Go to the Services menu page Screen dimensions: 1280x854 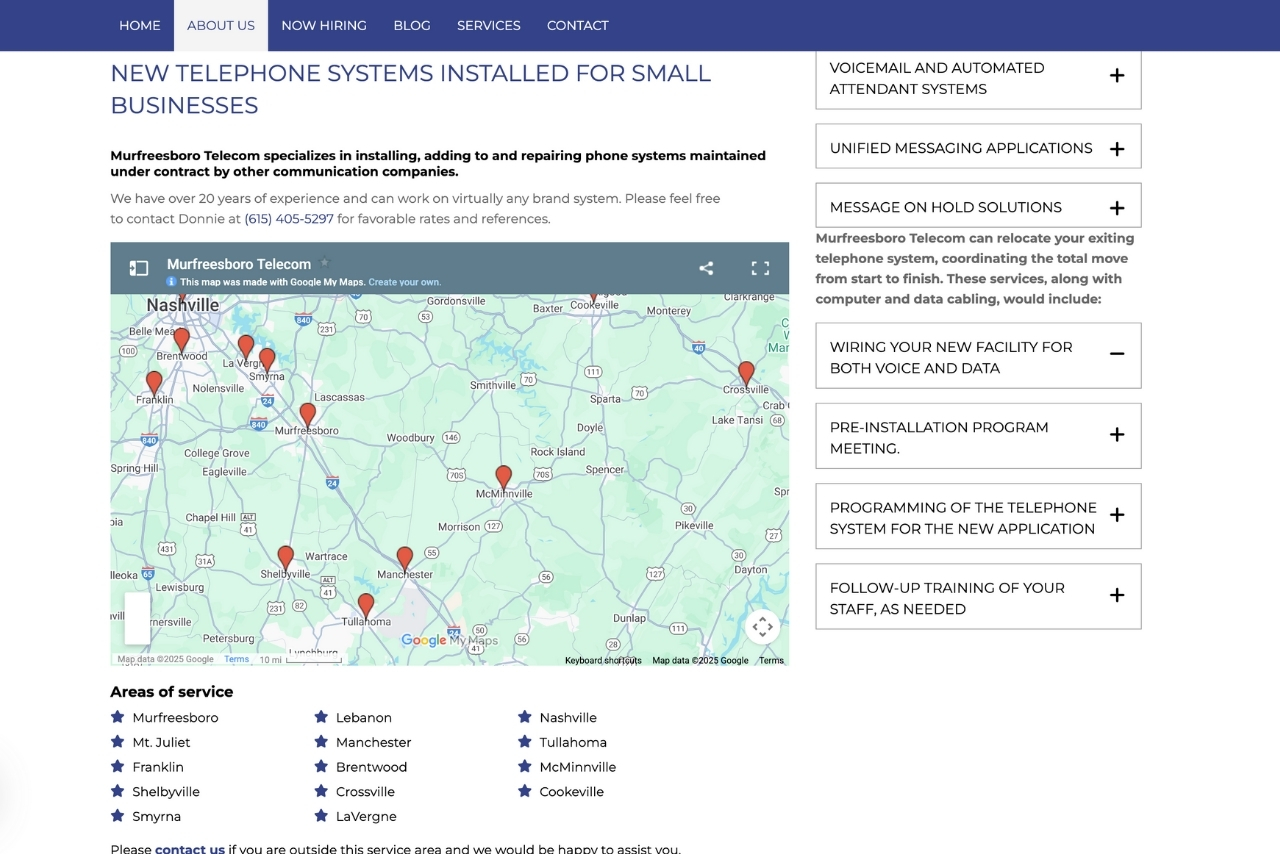pos(488,25)
